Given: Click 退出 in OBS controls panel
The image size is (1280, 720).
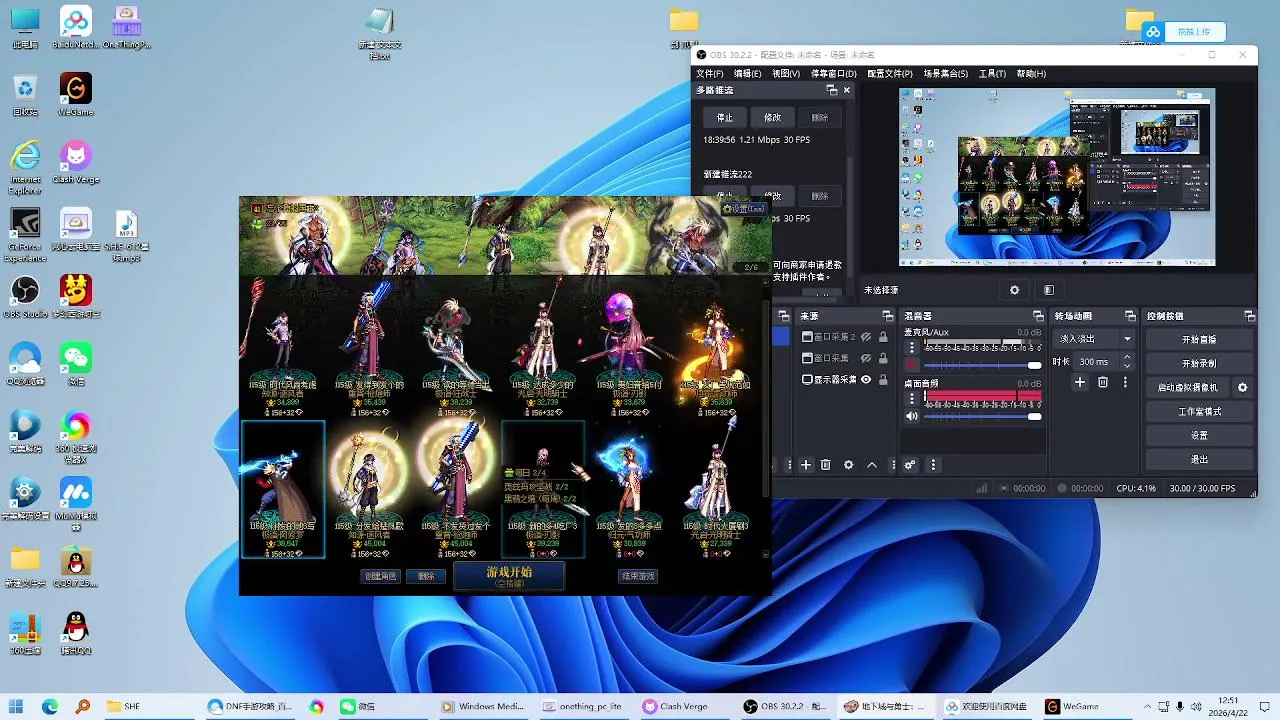Looking at the screenshot, I should (x=1199, y=459).
